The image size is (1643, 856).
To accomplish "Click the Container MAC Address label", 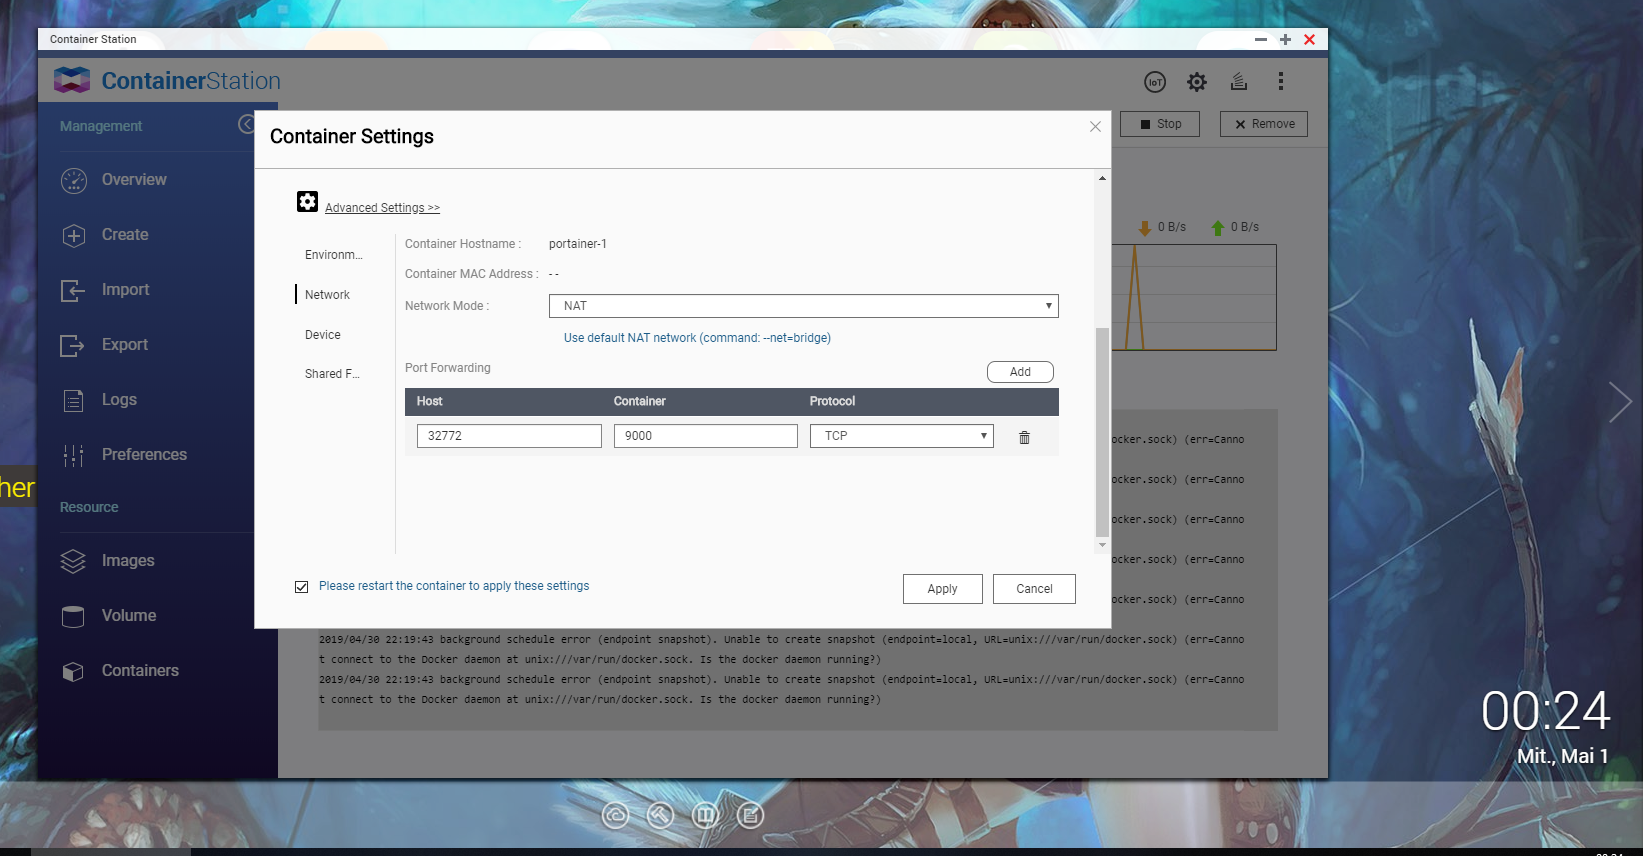I will pyautogui.click(x=471, y=274).
